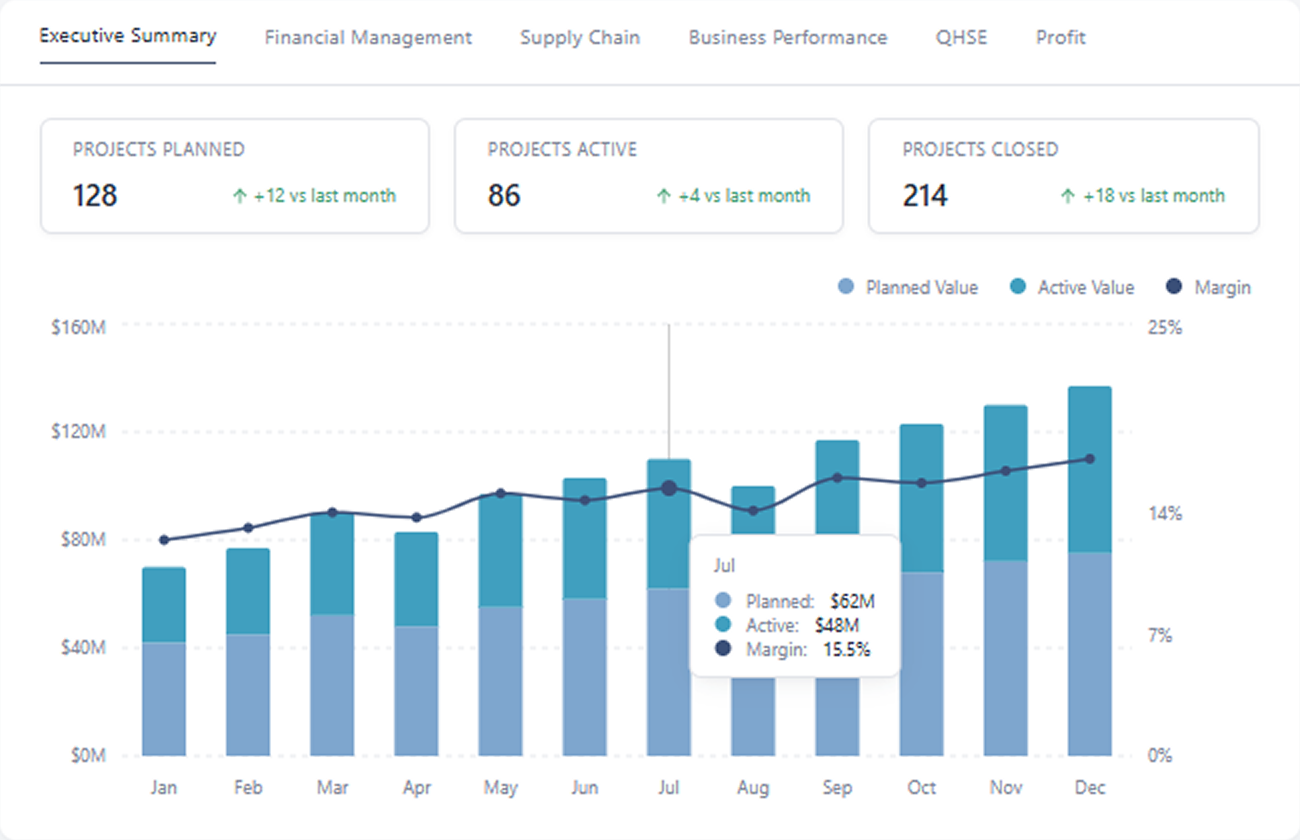Click the Margin color dot in the Jul tooltip
Image resolution: width=1300 pixels, height=840 pixels.
click(724, 648)
